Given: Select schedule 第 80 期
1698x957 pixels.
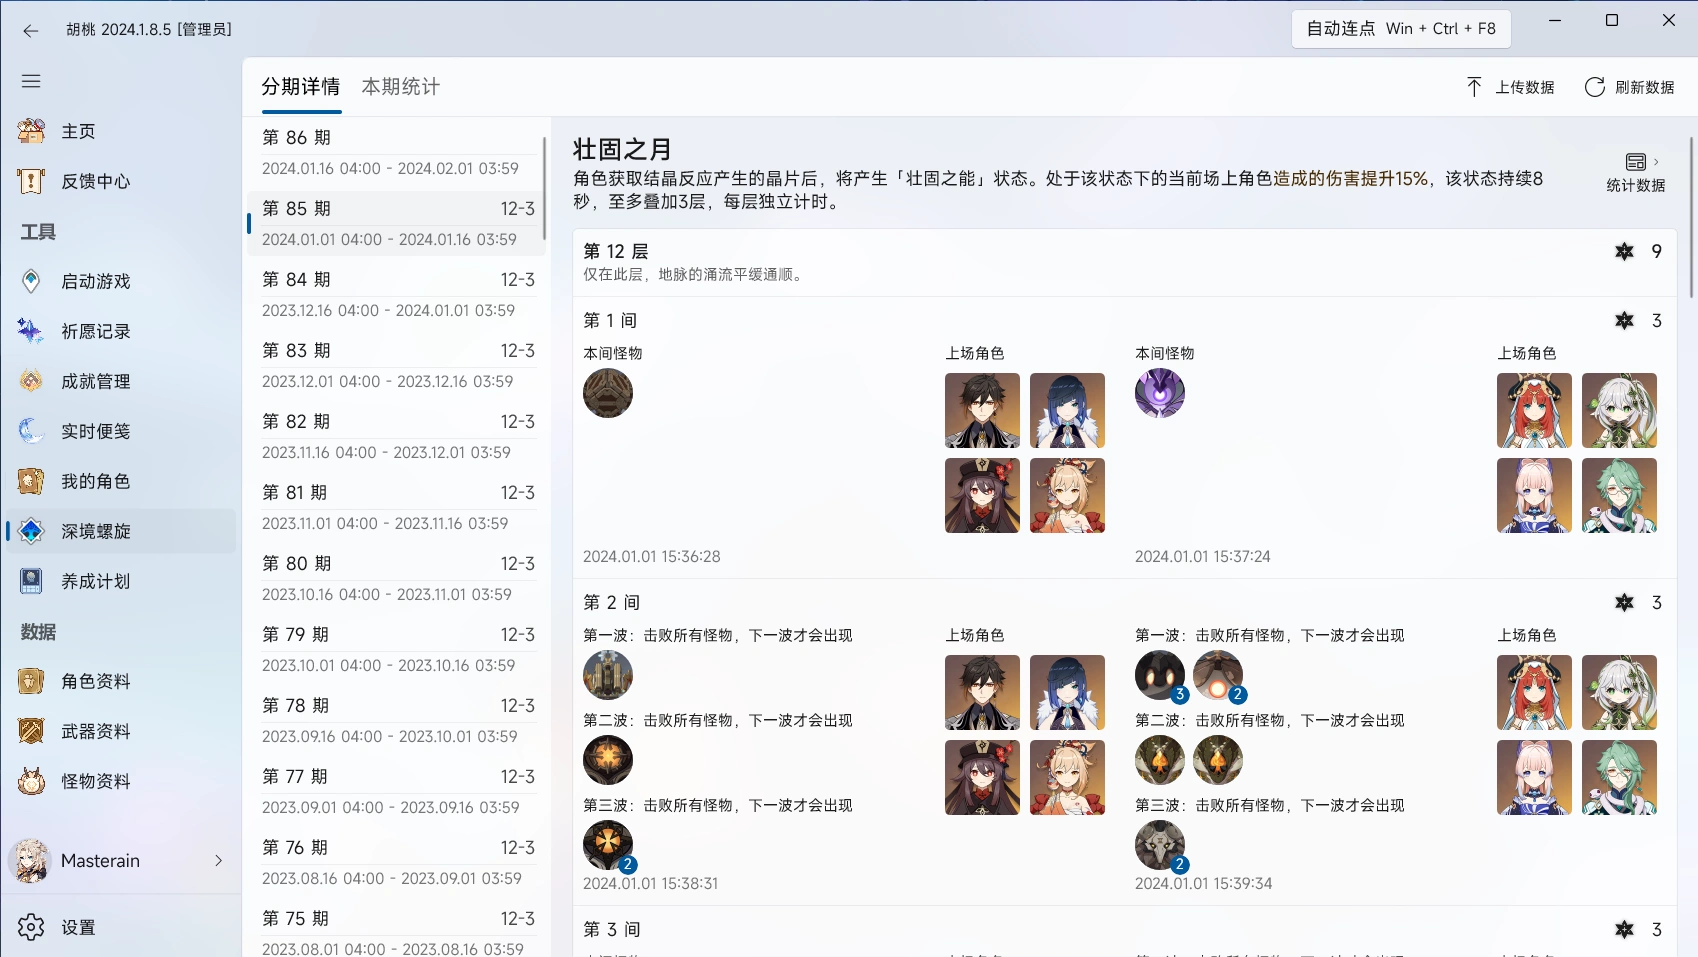Looking at the screenshot, I should tap(396, 578).
